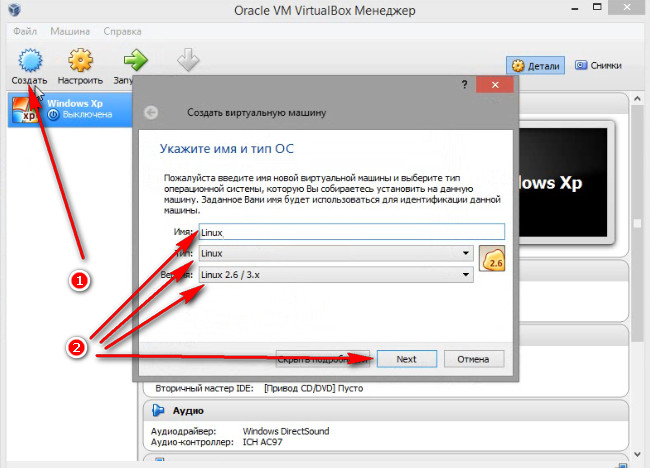Expand the Тип (Type) dropdown showing Linux

click(x=335, y=253)
